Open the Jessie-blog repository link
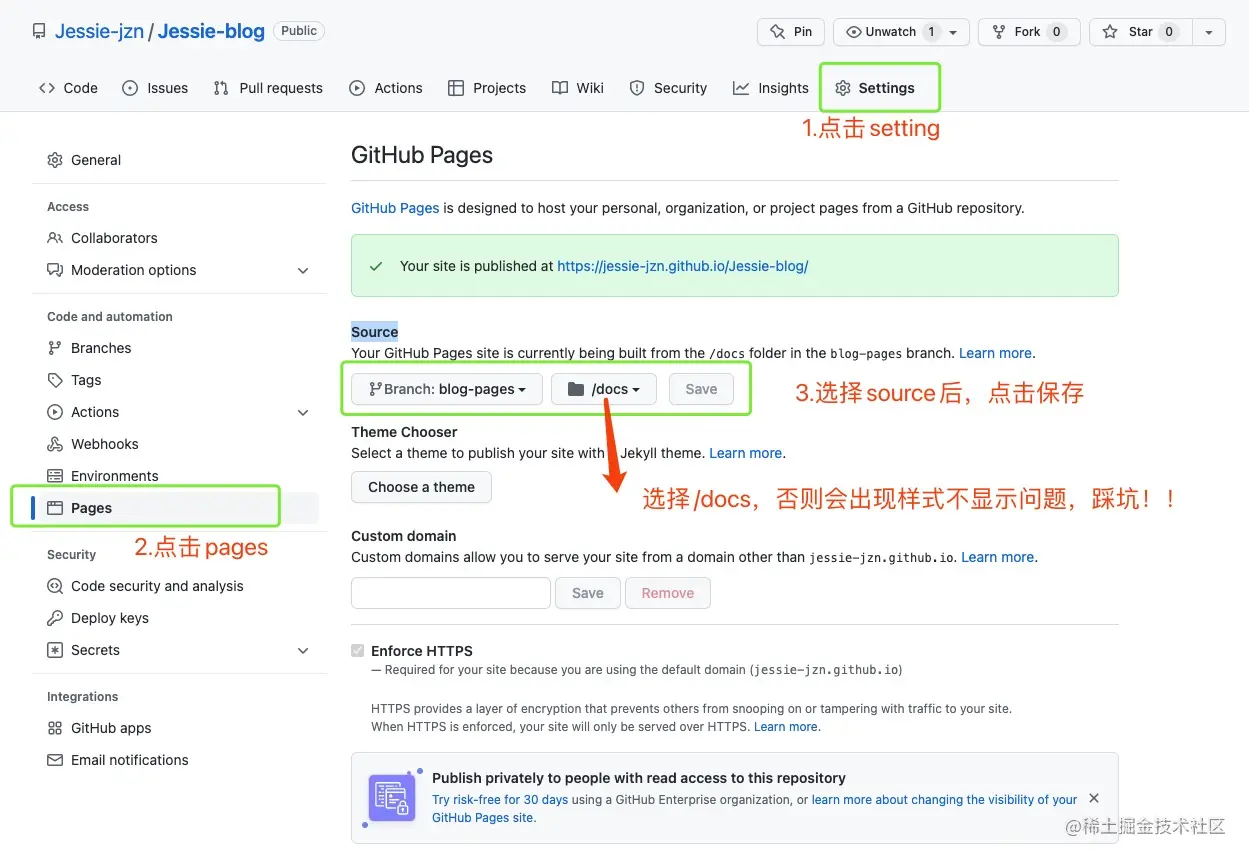 pos(211,31)
